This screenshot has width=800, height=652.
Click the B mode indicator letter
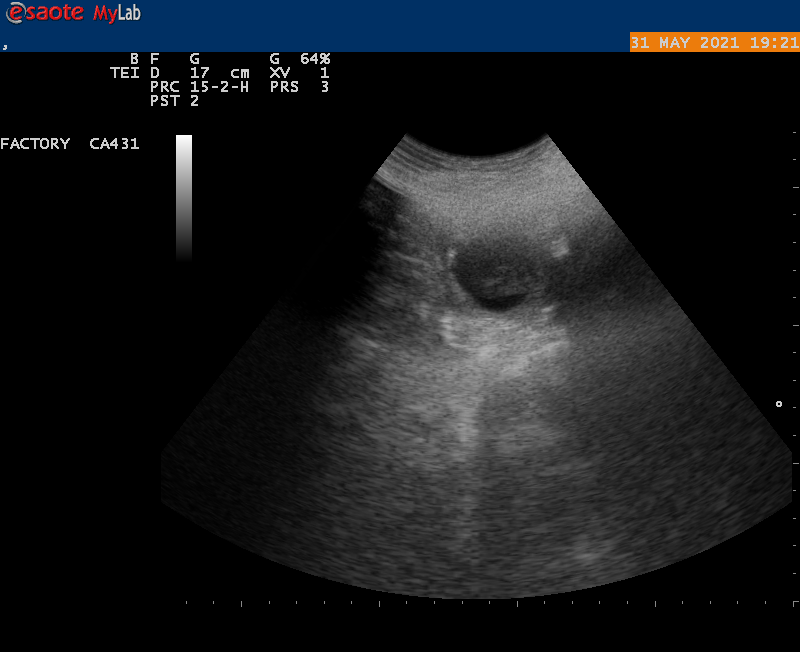point(134,59)
